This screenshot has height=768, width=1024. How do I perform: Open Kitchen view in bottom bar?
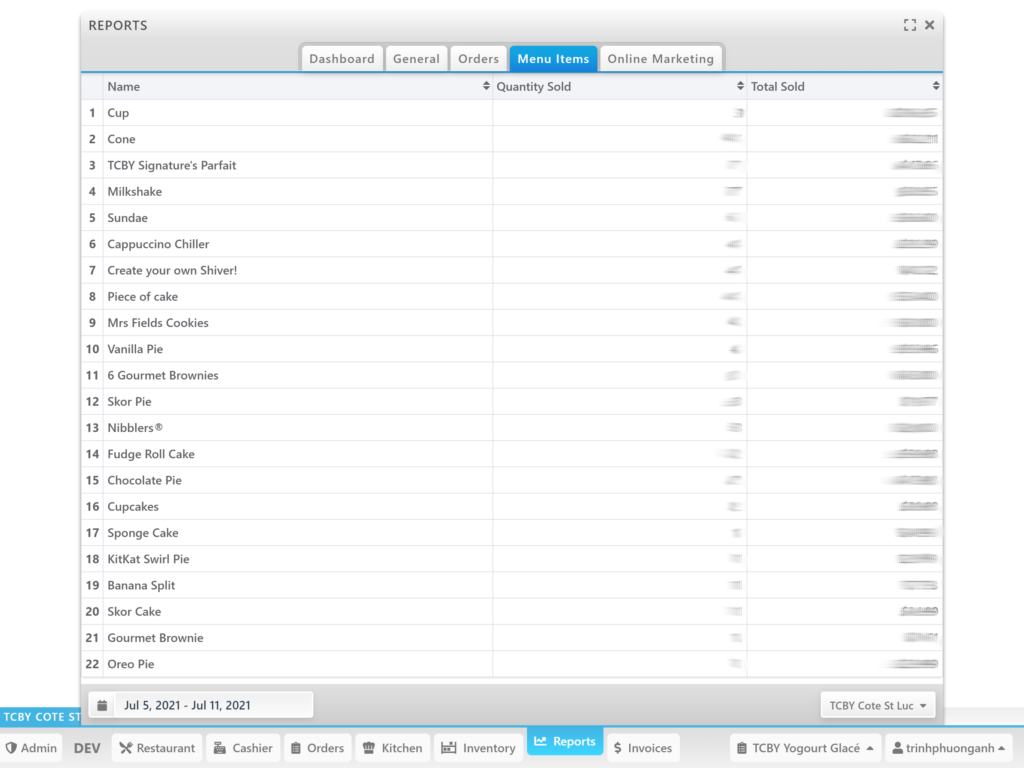[x=392, y=748]
